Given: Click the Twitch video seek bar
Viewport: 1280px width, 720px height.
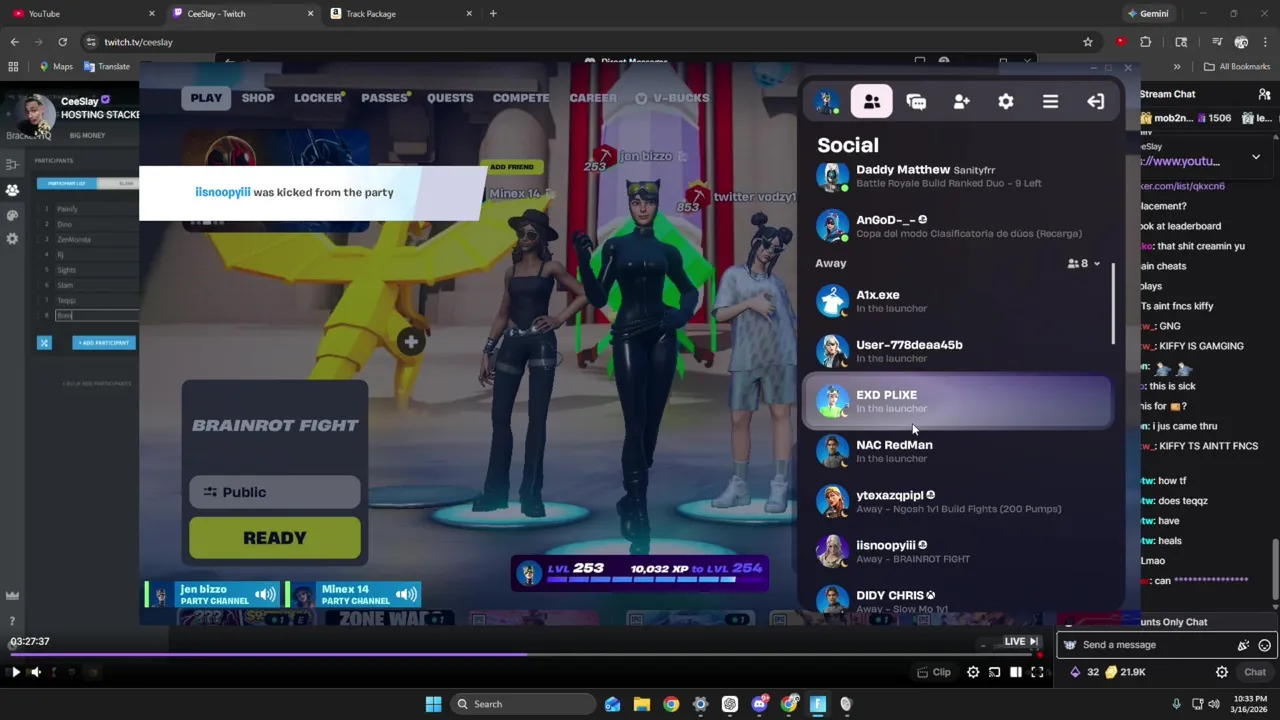Looking at the screenshot, I should click(520, 656).
